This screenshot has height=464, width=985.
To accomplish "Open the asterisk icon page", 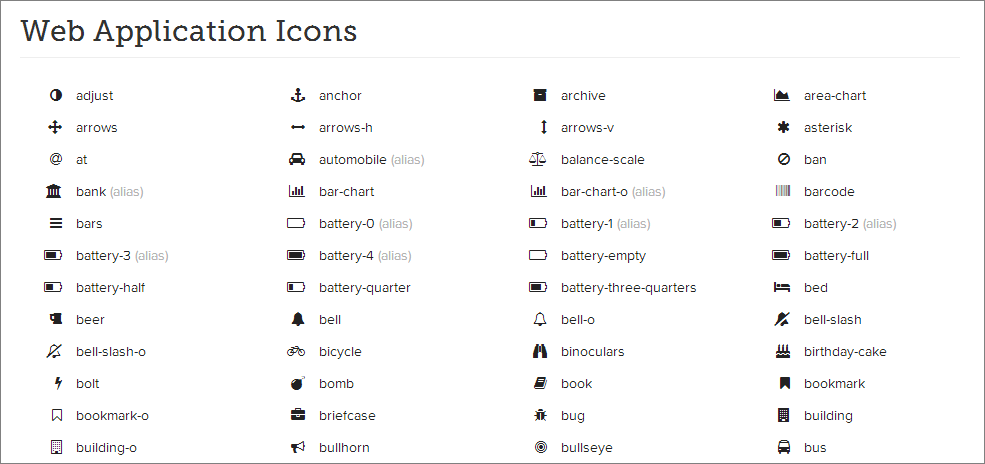I will (x=783, y=127).
